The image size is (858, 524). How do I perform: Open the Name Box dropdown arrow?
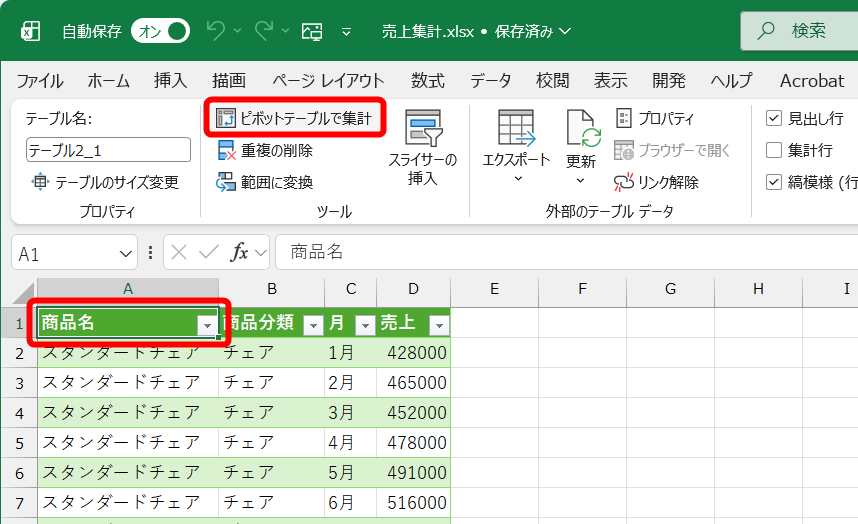(x=125, y=254)
